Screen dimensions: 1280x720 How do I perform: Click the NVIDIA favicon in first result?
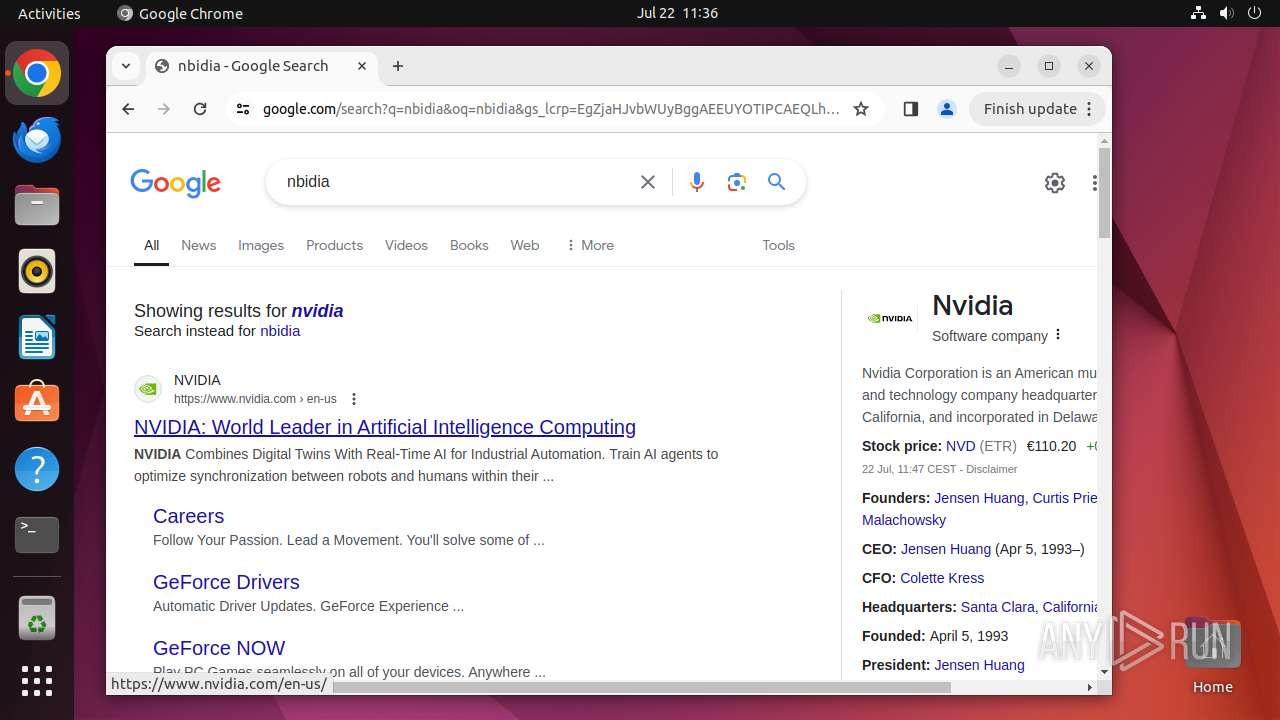pyautogui.click(x=148, y=389)
